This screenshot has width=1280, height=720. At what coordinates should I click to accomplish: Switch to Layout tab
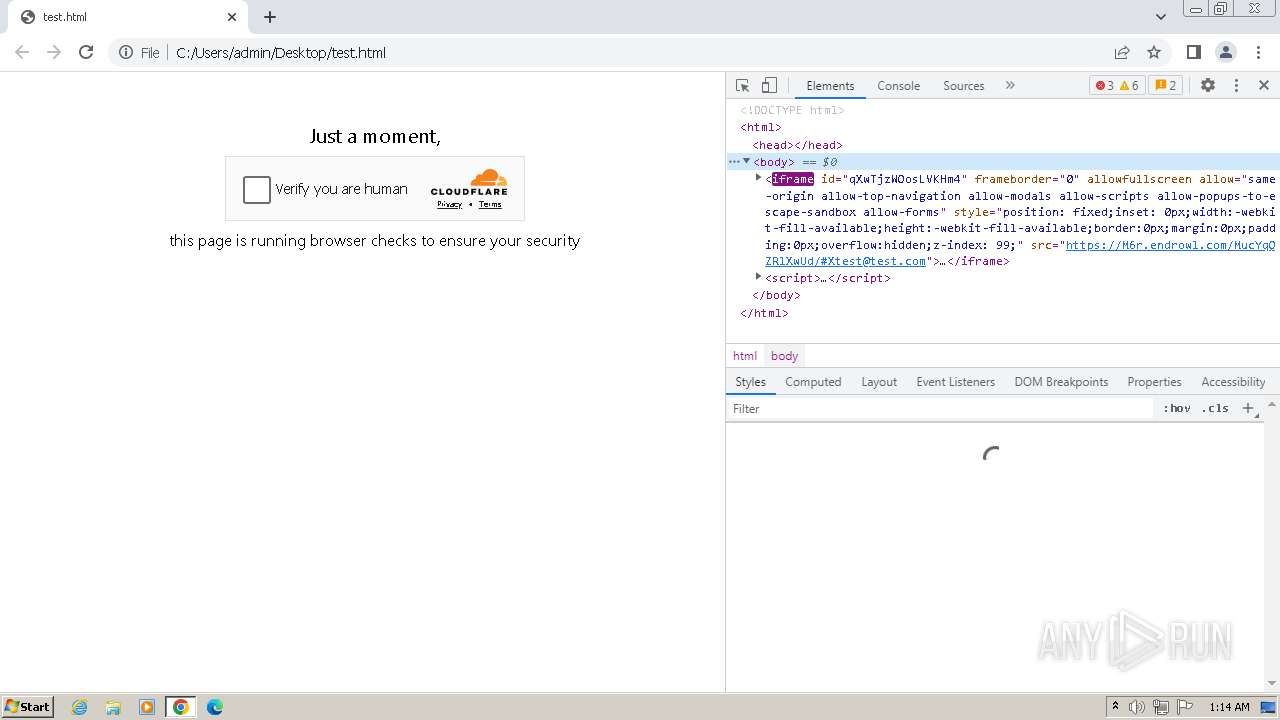[879, 382]
